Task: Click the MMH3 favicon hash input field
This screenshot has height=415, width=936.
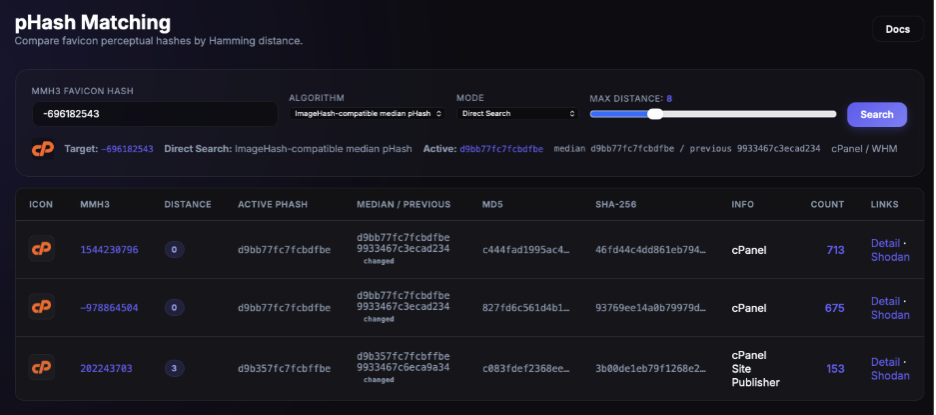Action: point(155,113)
